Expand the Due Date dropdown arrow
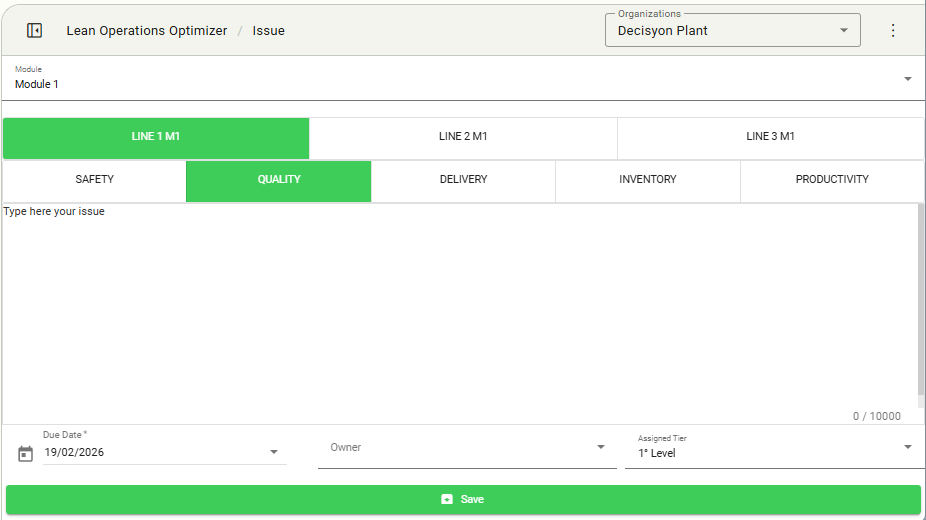Image resolution: width=926 pixels, height=520 pixels. click(274, 452)
